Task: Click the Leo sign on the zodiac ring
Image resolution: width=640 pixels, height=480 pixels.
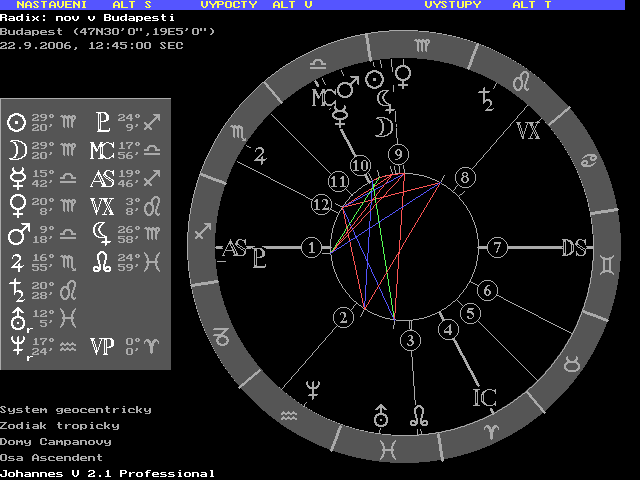Action: click(x=521, y=79)
